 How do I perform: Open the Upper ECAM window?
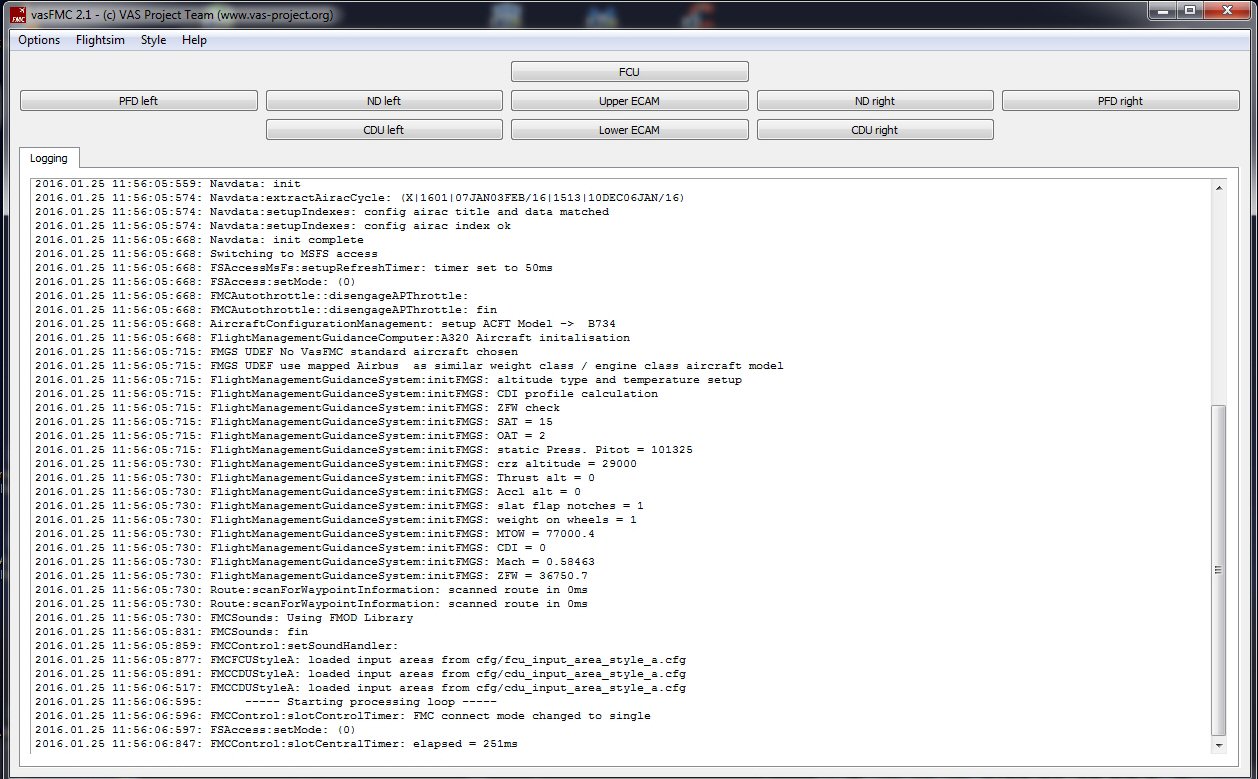coord(629,101)
